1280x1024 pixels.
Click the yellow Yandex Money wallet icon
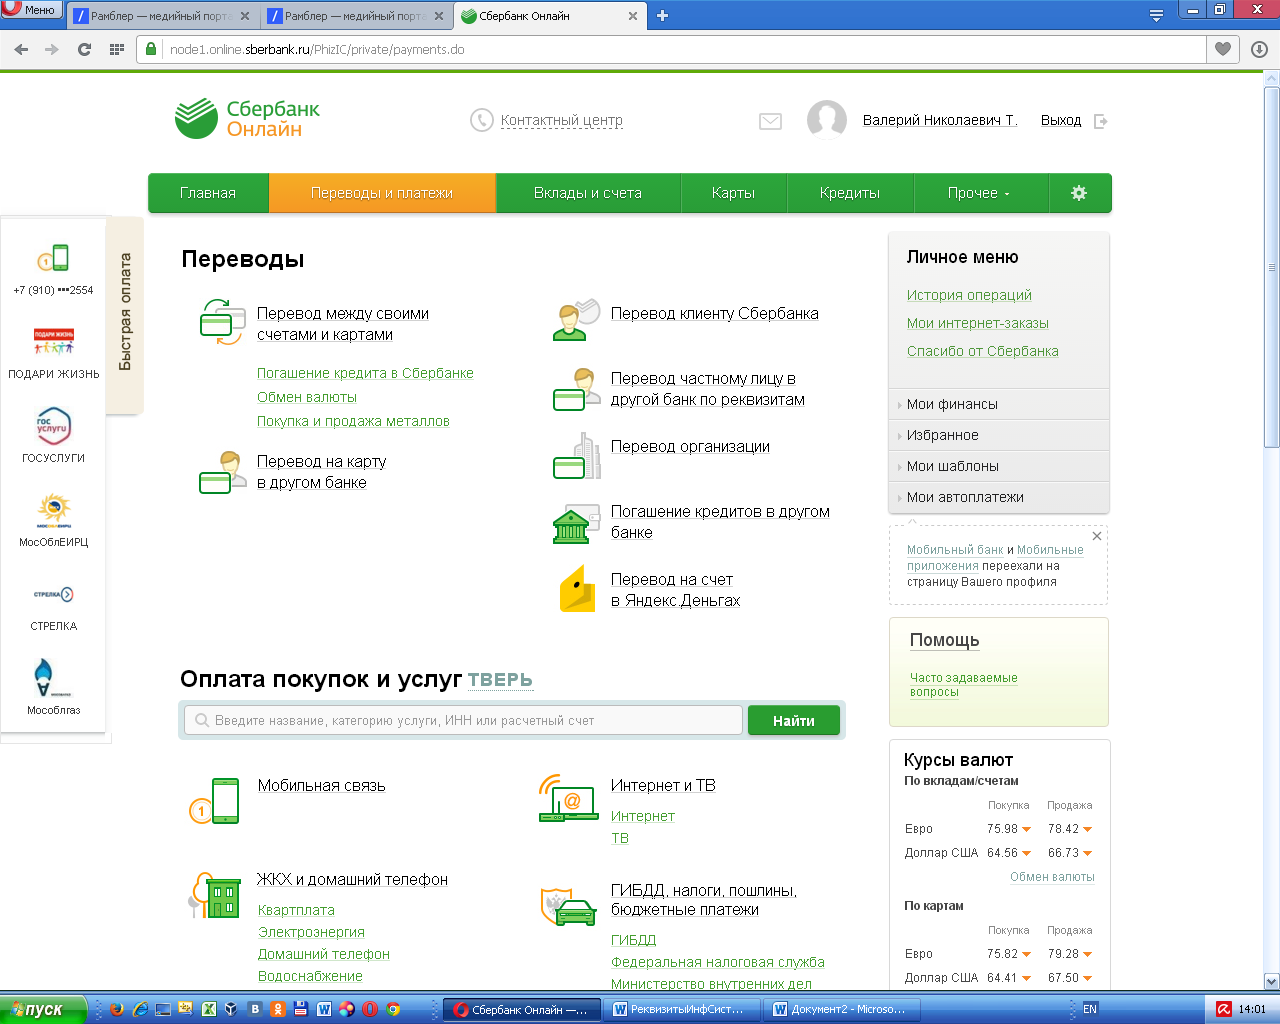577,588
